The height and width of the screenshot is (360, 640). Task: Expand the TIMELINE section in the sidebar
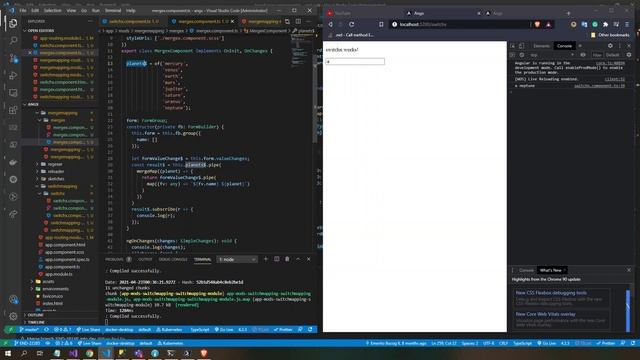click(x=36, y=322)
